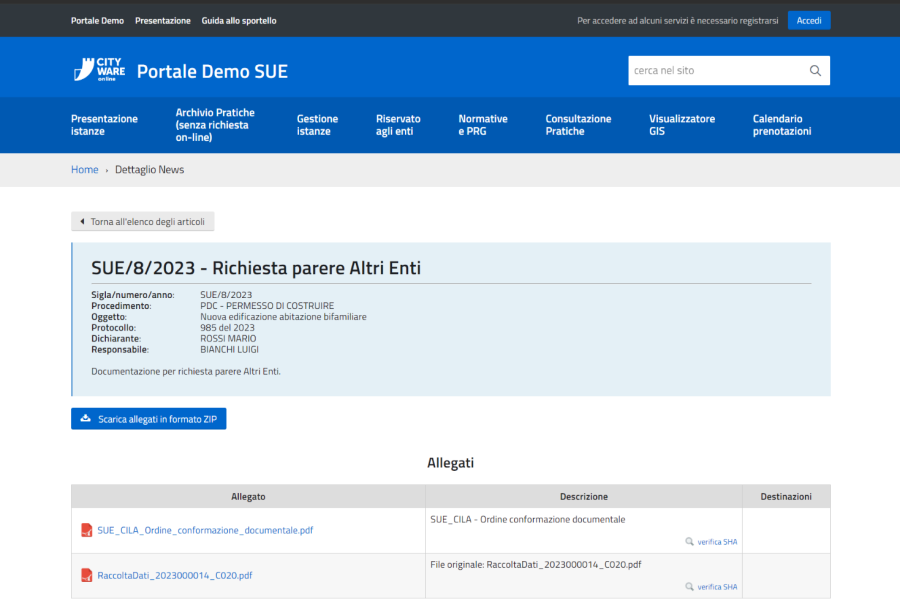
Task: Open SUE_CILA_Ordine_conformazione_documentale.pdf link
Action: pos(204,530)
